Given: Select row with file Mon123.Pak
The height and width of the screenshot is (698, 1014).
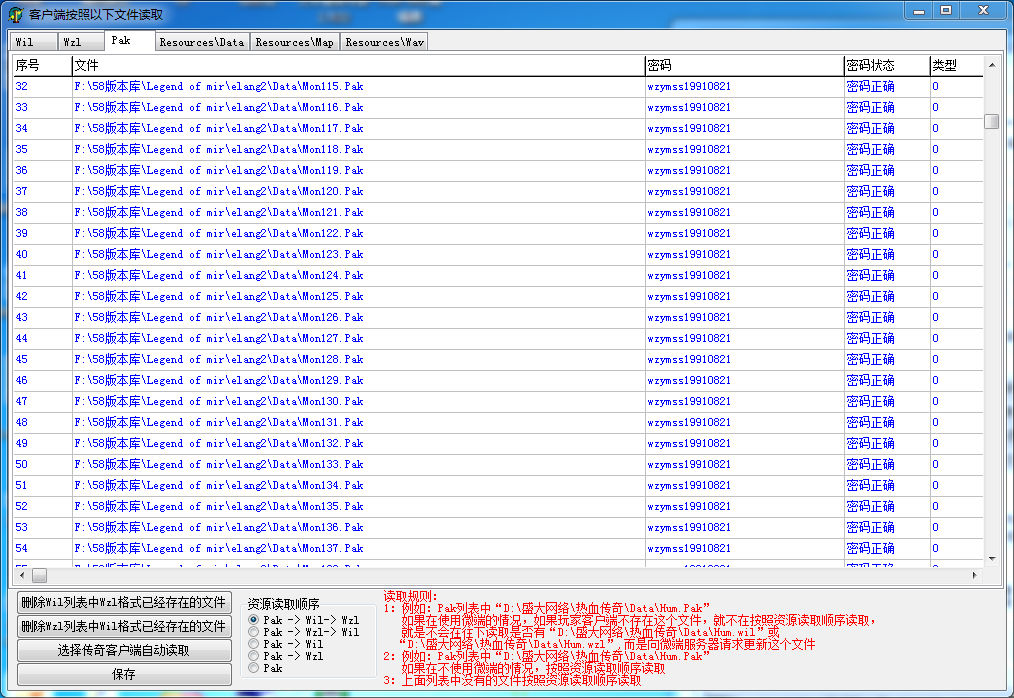Looking at the screenshot, I should (498, 254).
